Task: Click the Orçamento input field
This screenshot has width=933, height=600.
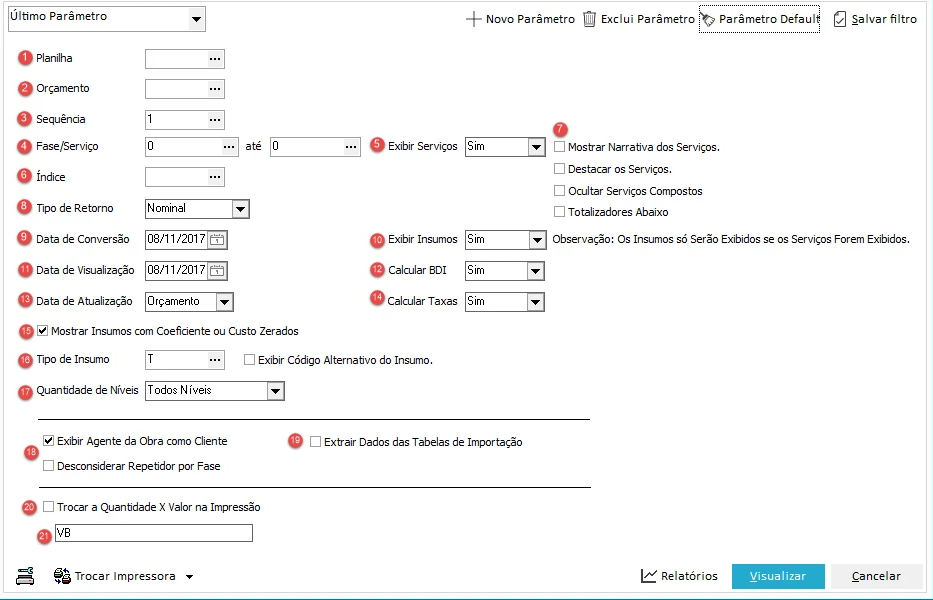Action: pyautogui.click(x=175, y=89)
